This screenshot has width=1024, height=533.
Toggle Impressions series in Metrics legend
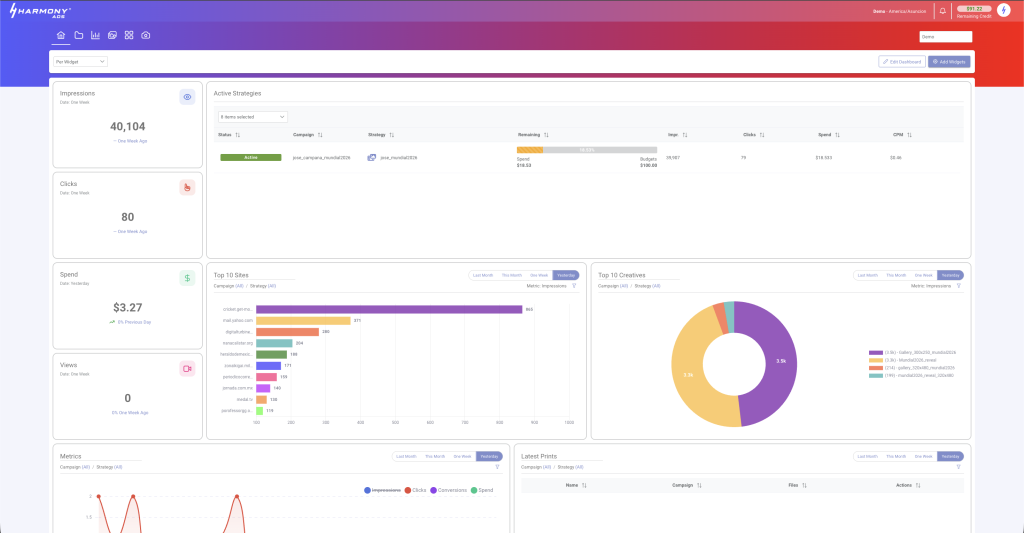(x=382, y=490)
